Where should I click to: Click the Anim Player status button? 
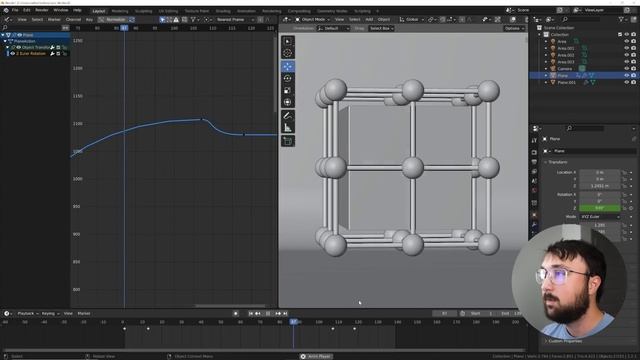tap(316, 356)
